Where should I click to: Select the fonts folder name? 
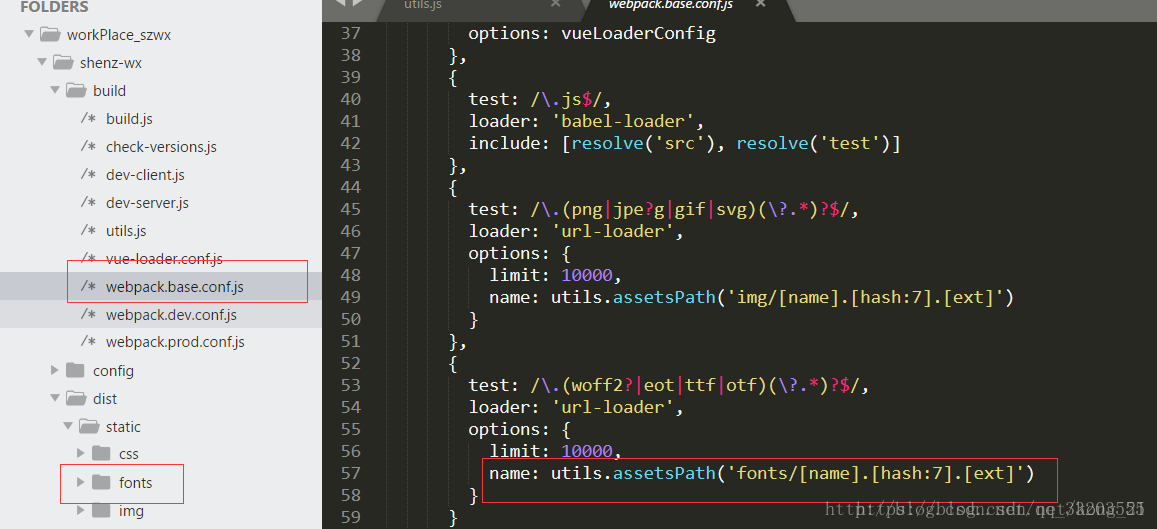tap(136, 483)
